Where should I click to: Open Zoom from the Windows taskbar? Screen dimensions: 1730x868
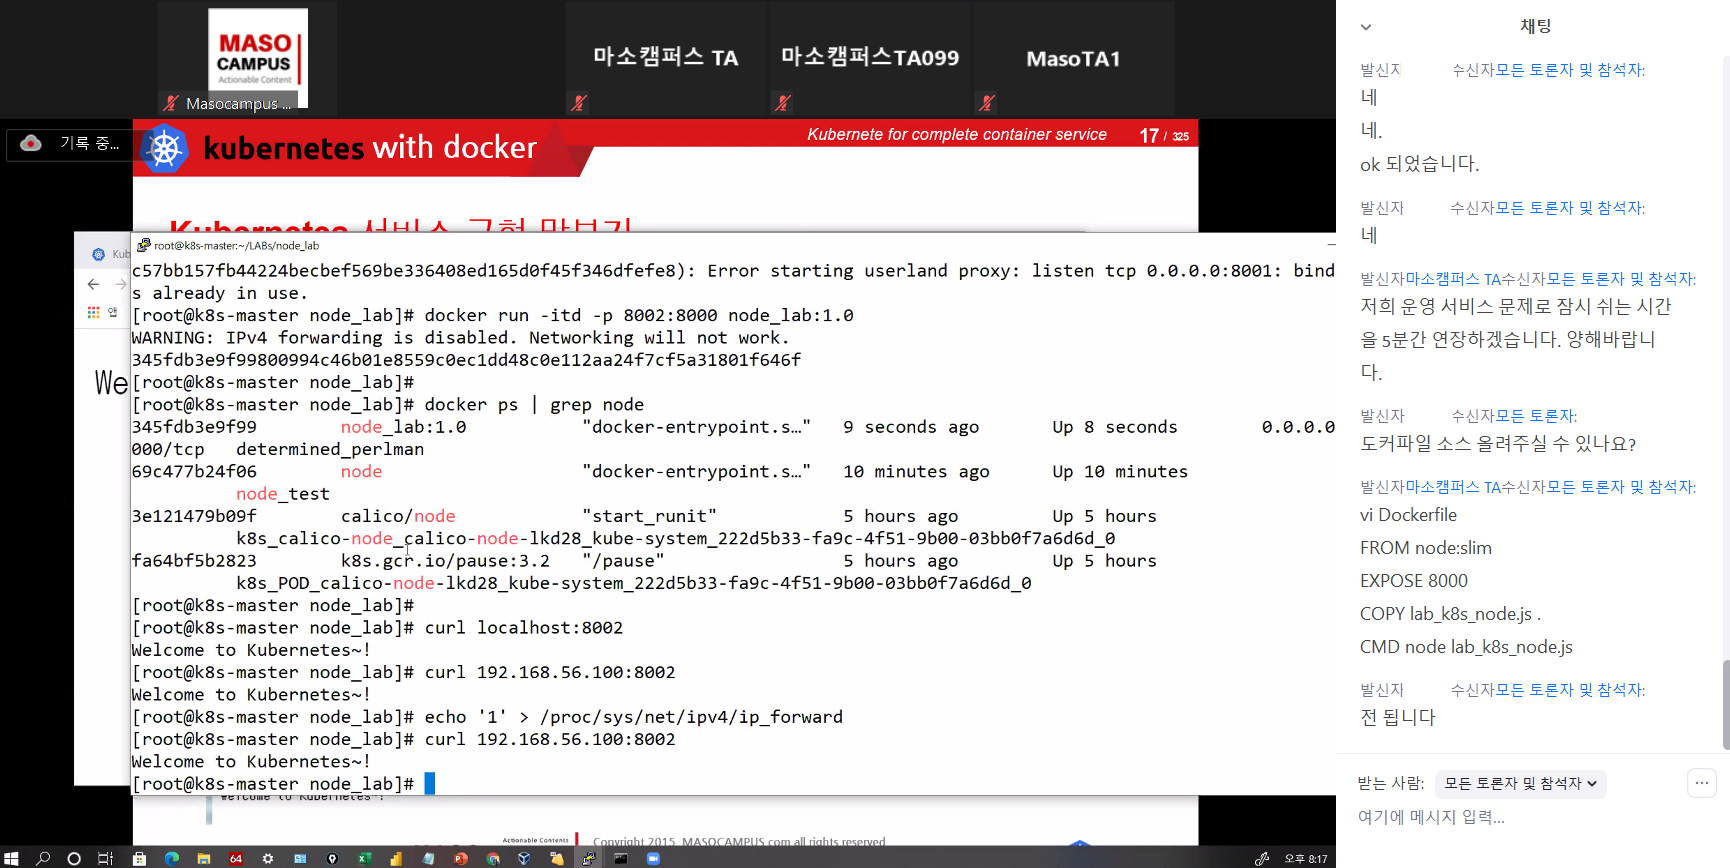coord(653,858)
